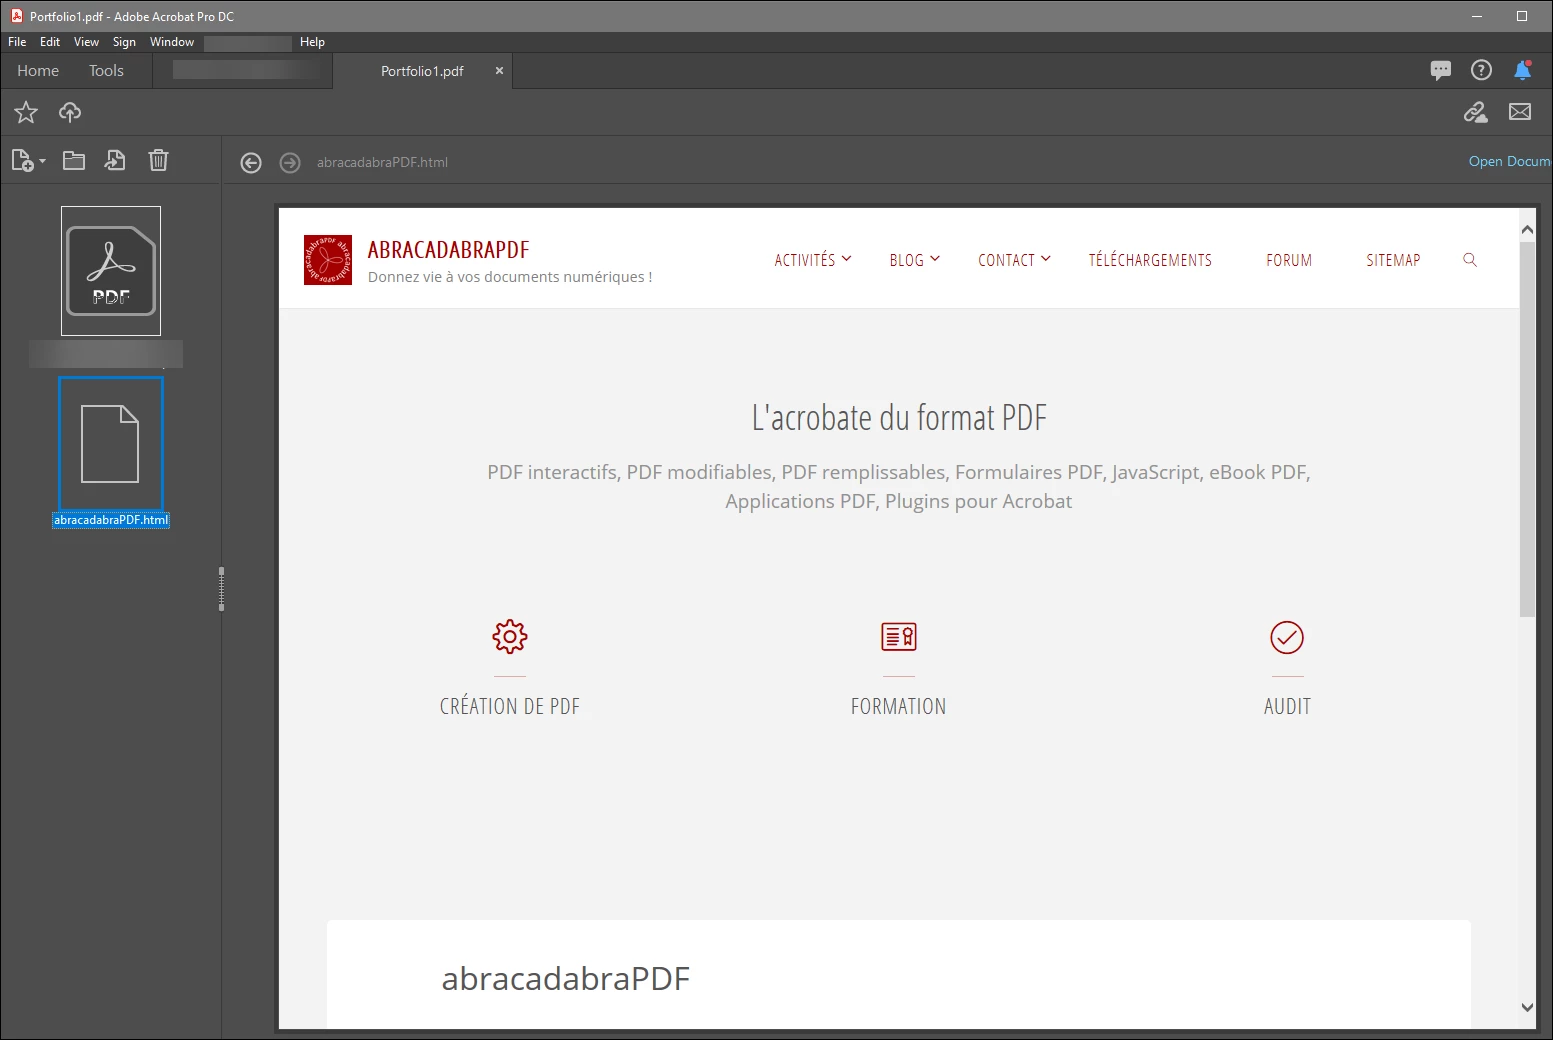Viewport: 1553px width, 1040px height.
Task: Open the Edit menu
Action: (50, 42)
